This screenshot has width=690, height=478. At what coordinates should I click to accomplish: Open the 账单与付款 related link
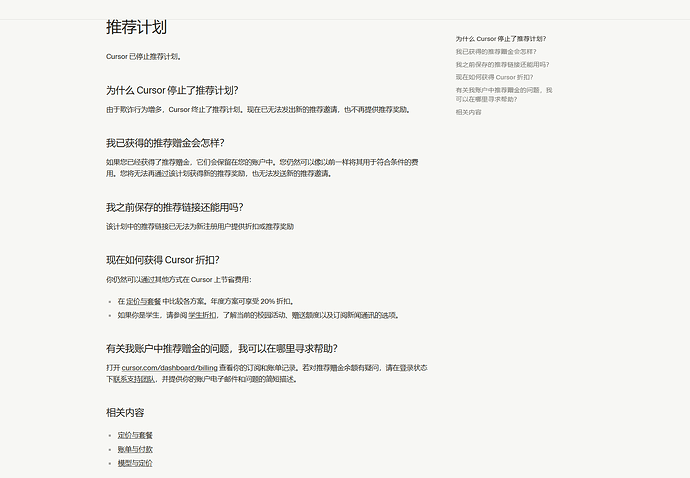135,449
